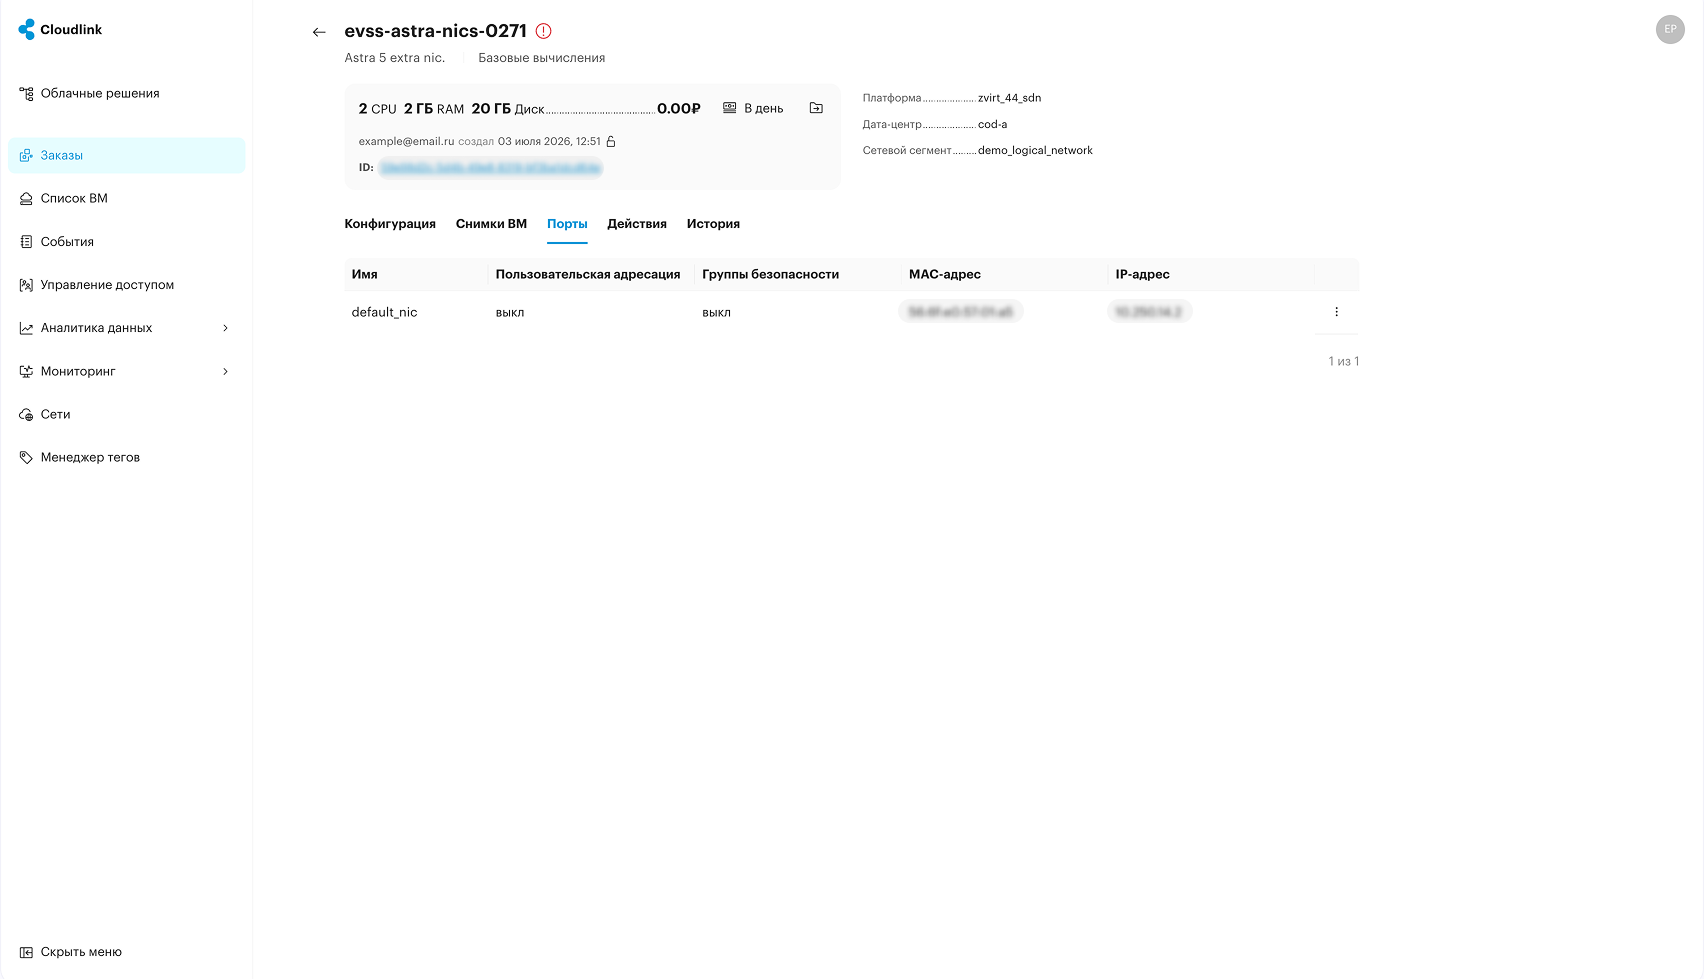1704x979 pixels.
Task: Click the 1 из 1 pagination text
Action: coord(1344,361)
